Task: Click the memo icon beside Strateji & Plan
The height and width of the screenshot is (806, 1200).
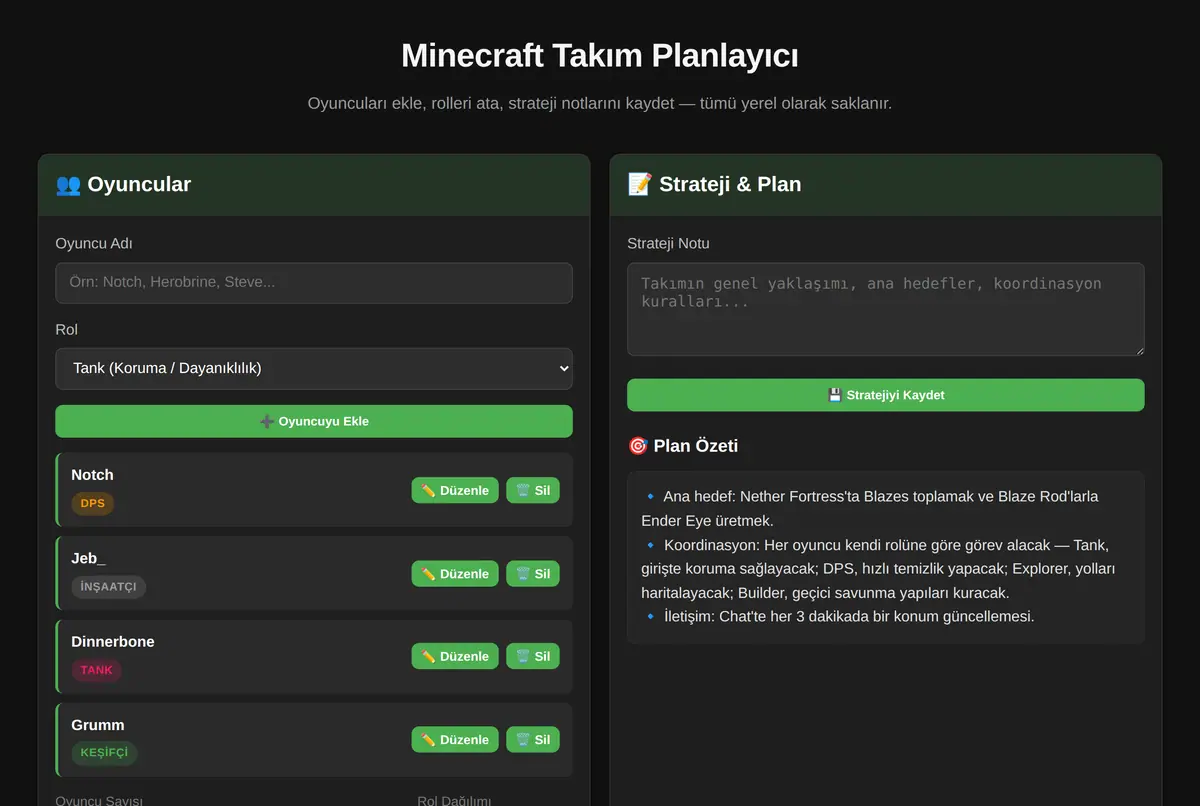Action: click(640, 184)
